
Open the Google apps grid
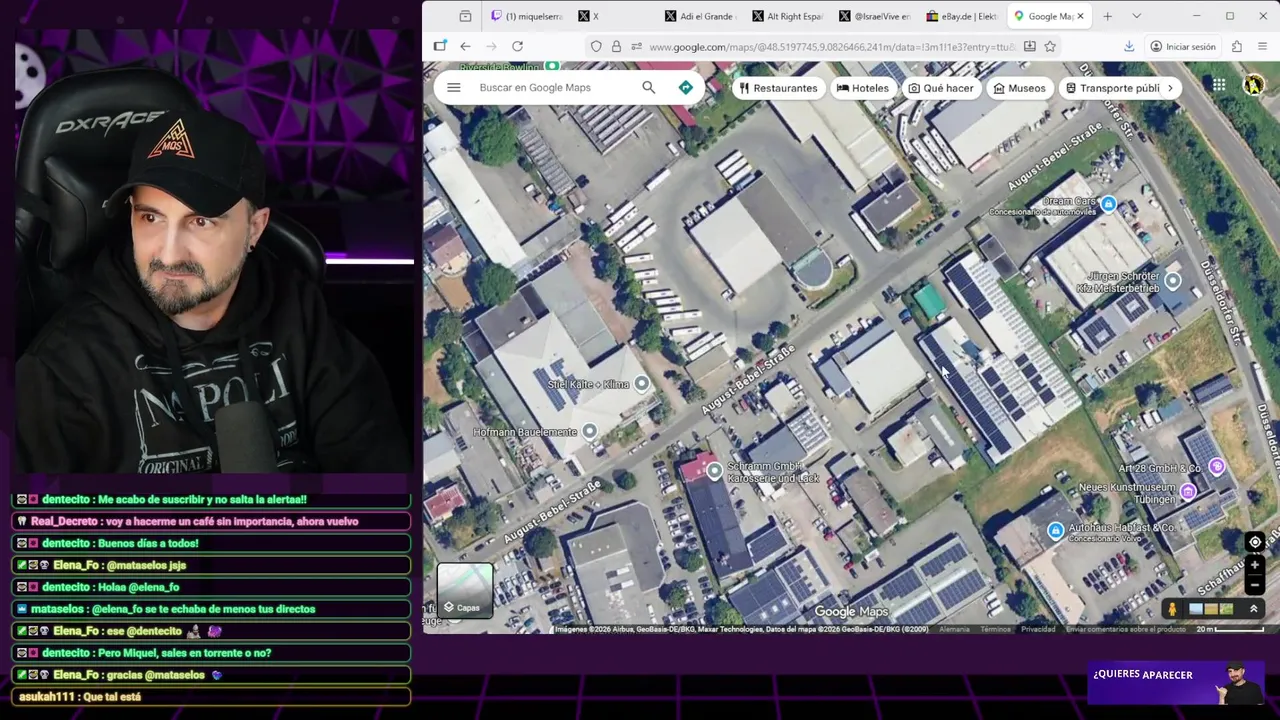pos(1219,86)
